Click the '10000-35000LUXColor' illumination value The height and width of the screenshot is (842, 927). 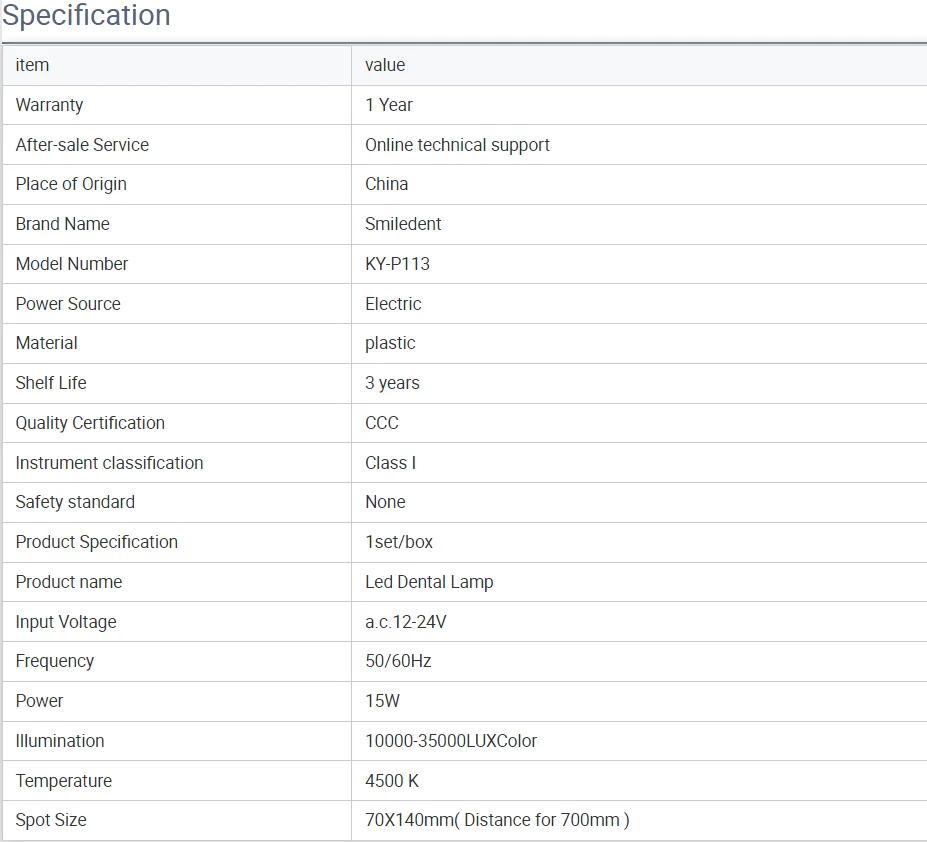coord(451,741)
